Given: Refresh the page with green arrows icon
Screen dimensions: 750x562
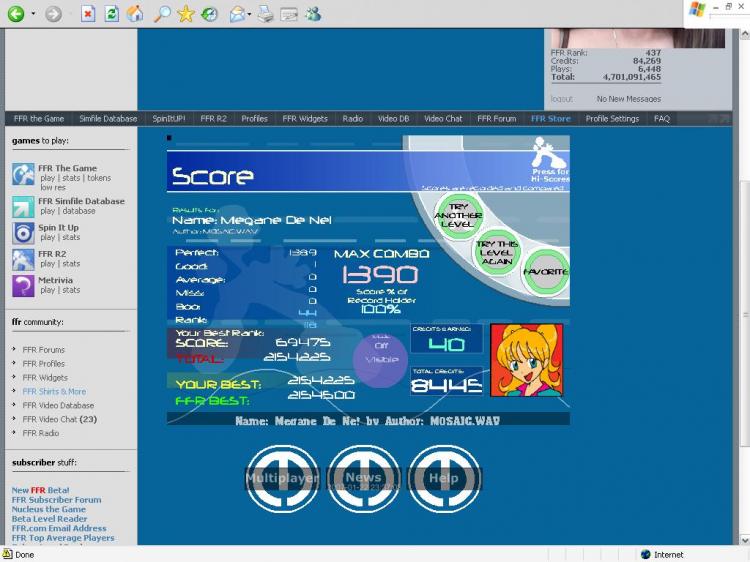Looking at the screenshot, I should point(111,14).
